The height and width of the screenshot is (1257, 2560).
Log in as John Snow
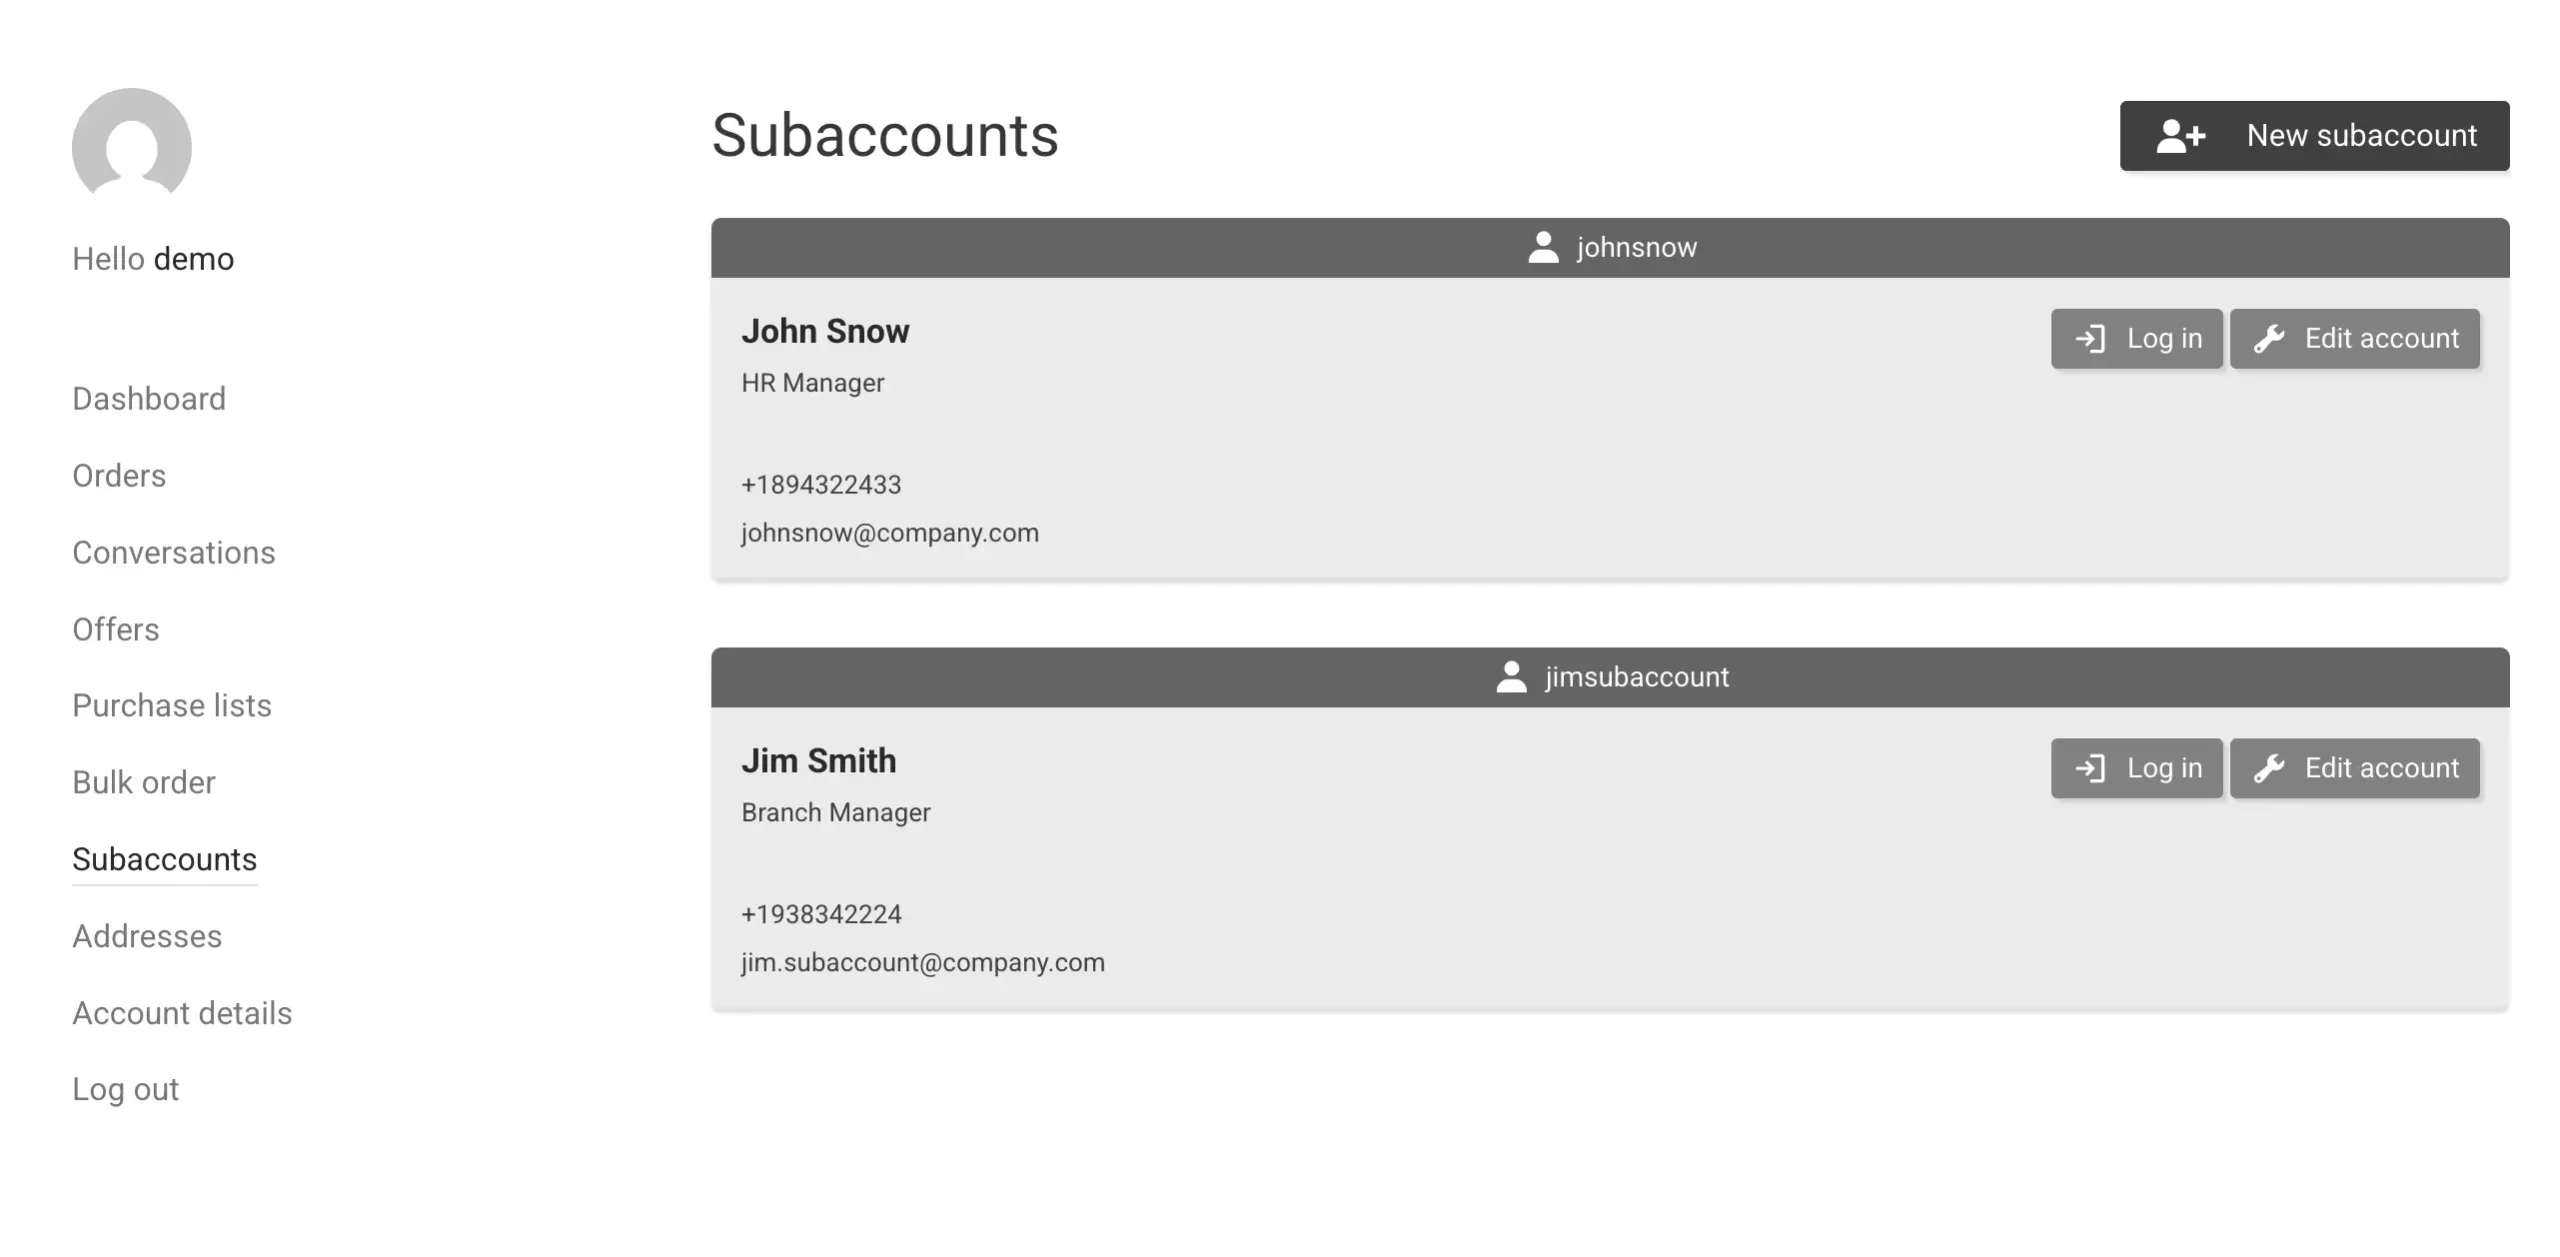pos(2136,339)
